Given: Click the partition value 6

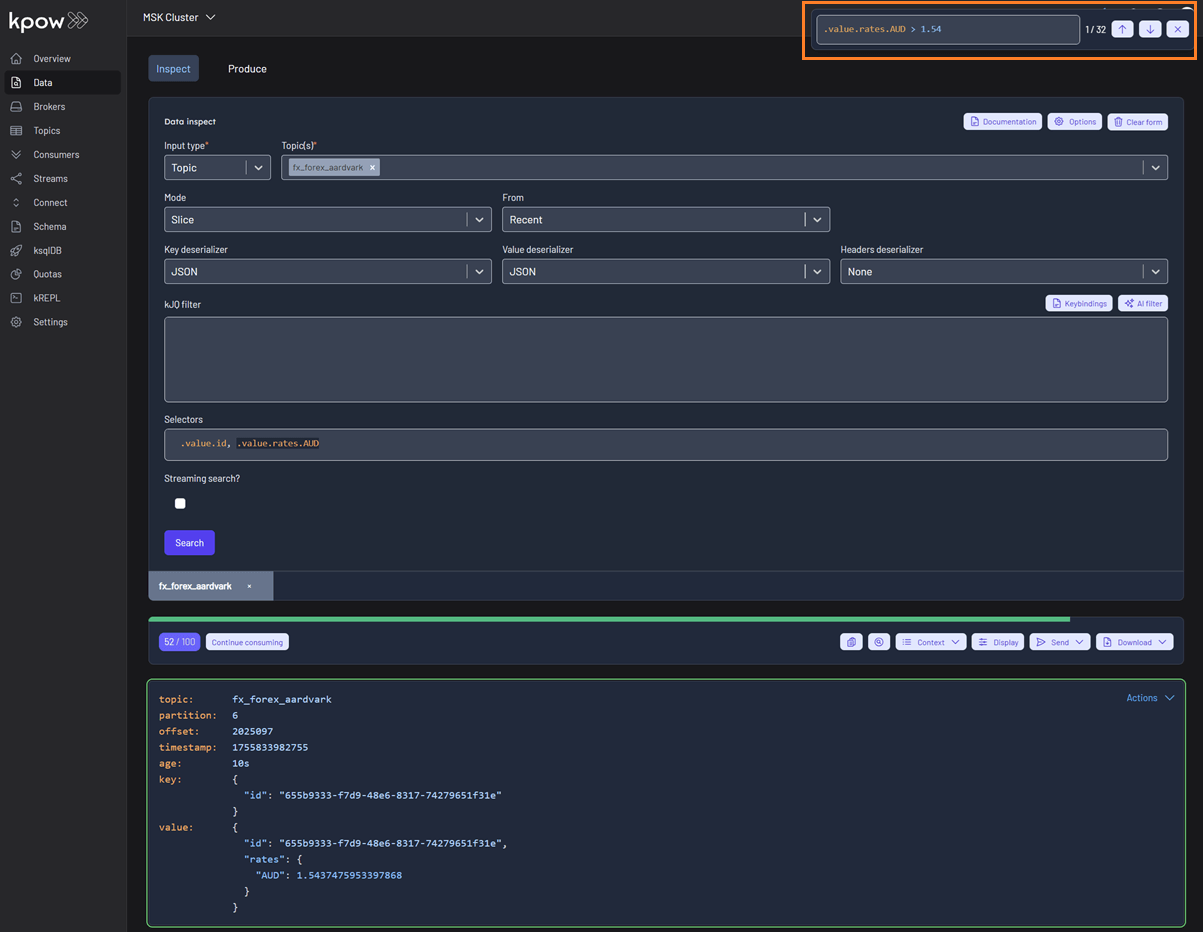Looking at the screenshot, I should pyautogui.click(x=235, y=716).
